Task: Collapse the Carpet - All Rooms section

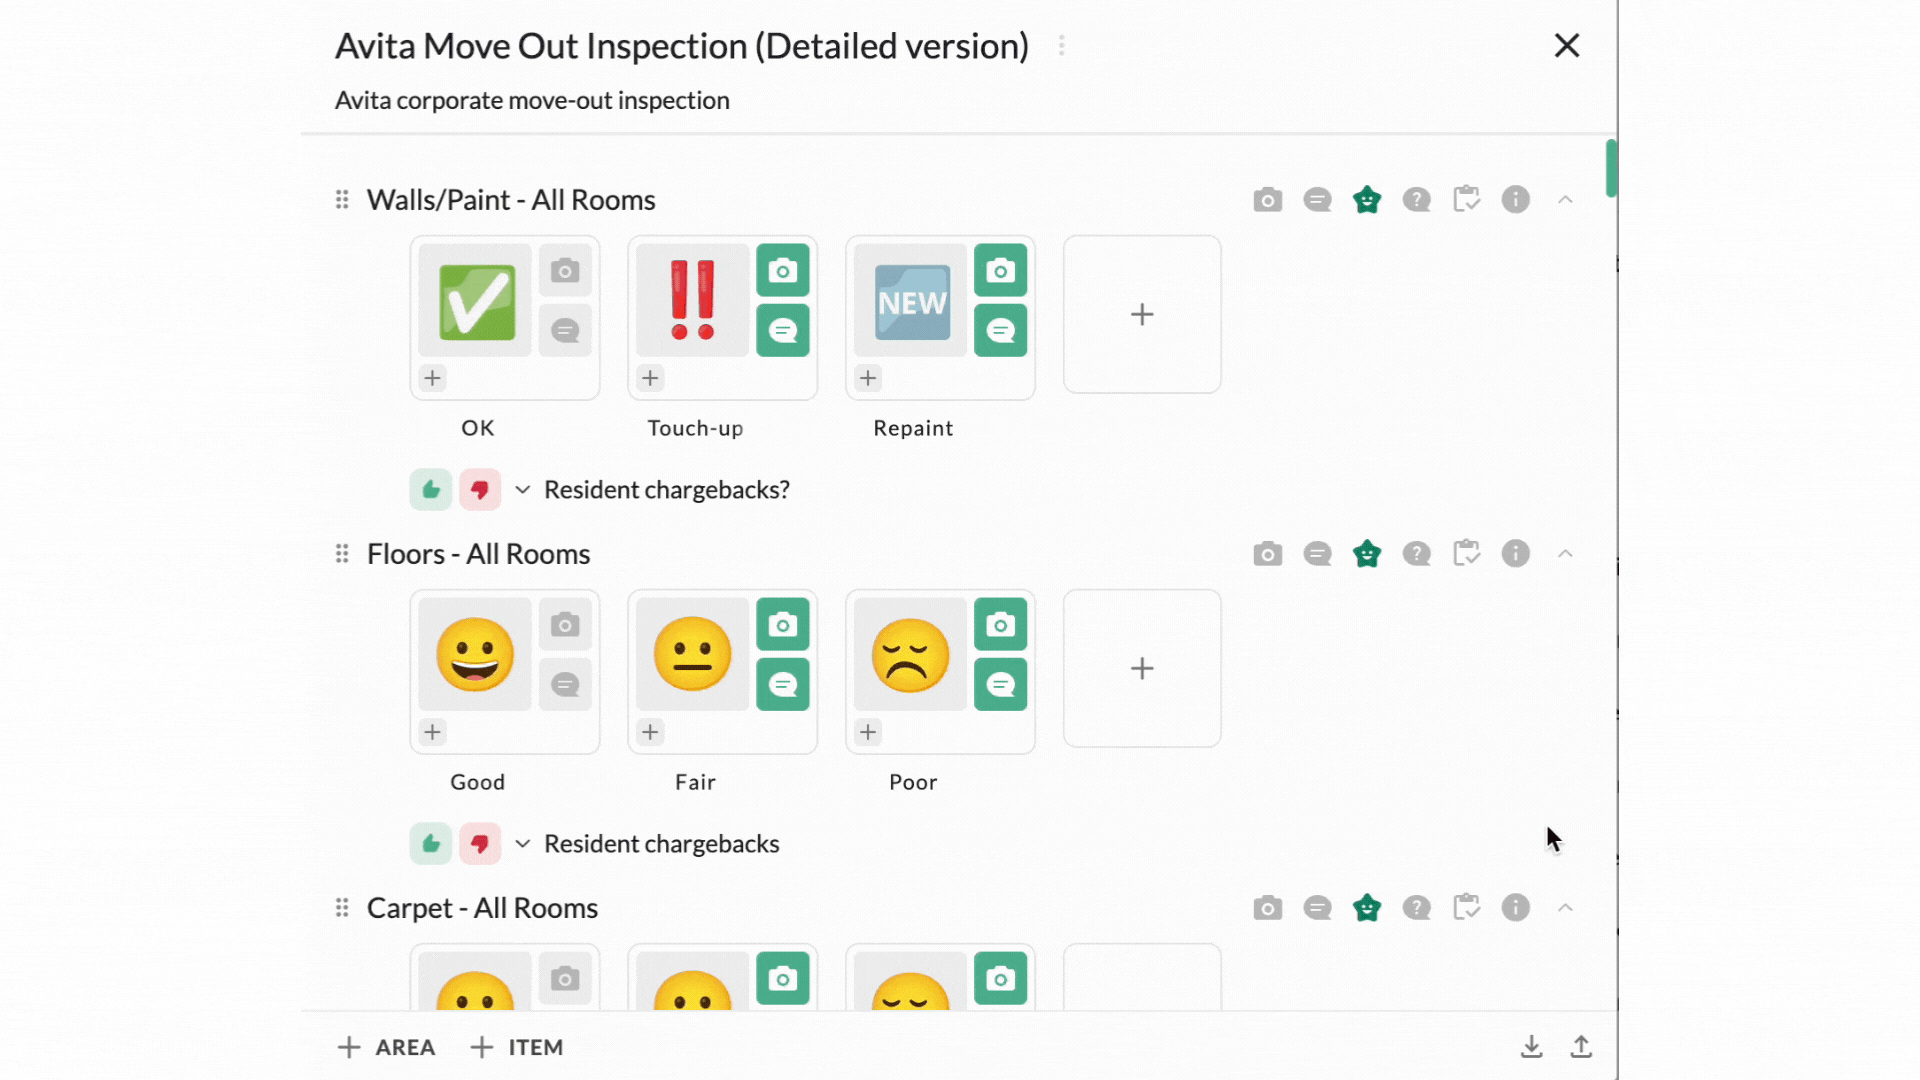Action: tap(1565, 908)
